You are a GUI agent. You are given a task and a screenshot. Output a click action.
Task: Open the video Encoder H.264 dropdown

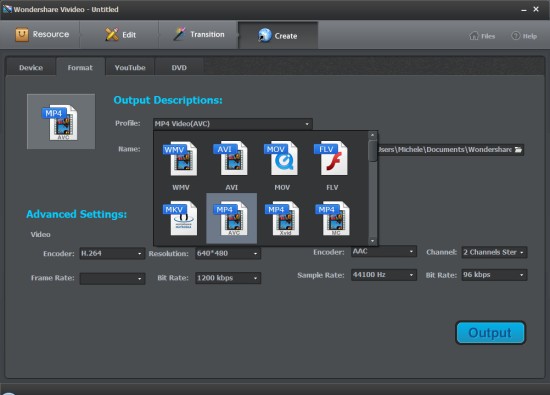112,253
